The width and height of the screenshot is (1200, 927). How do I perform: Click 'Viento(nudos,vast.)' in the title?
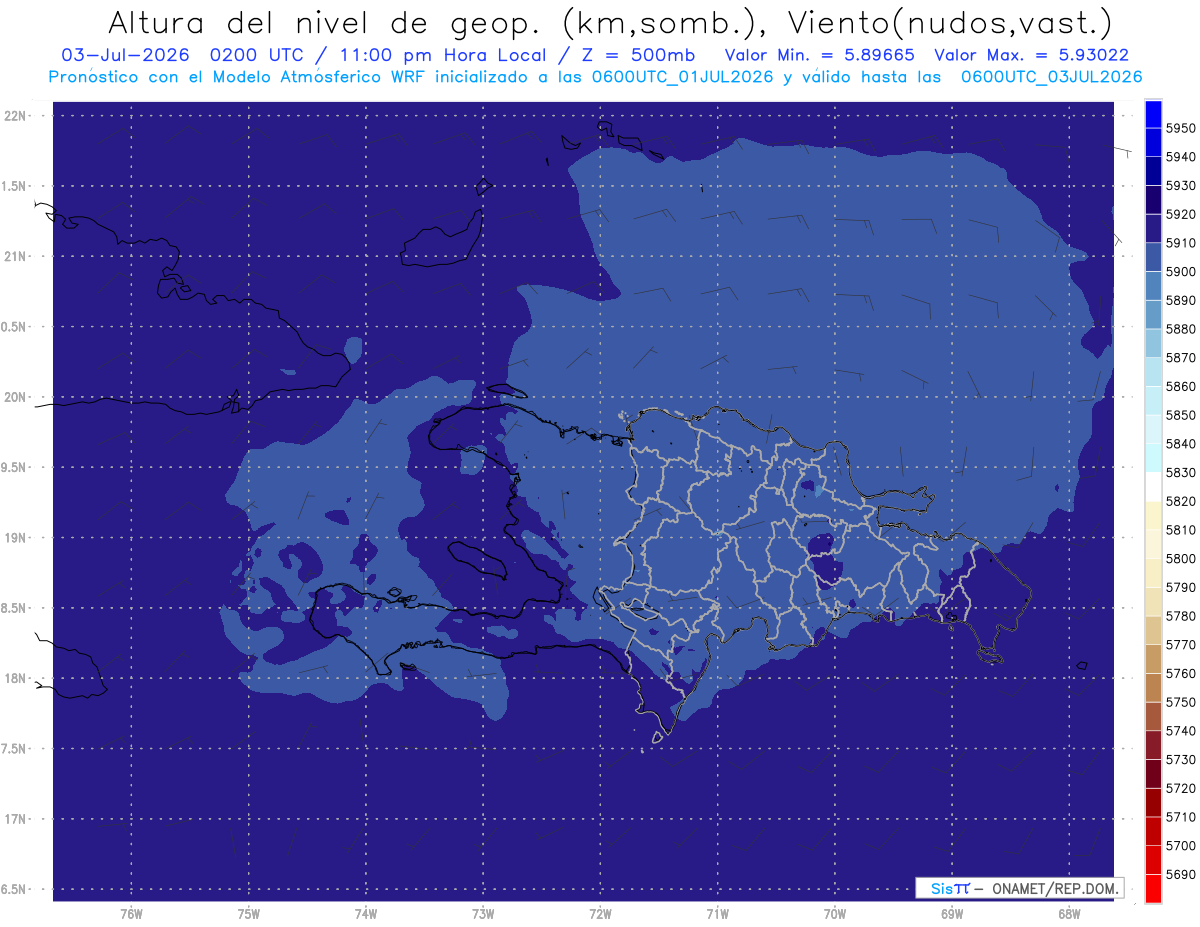(949, 23)
